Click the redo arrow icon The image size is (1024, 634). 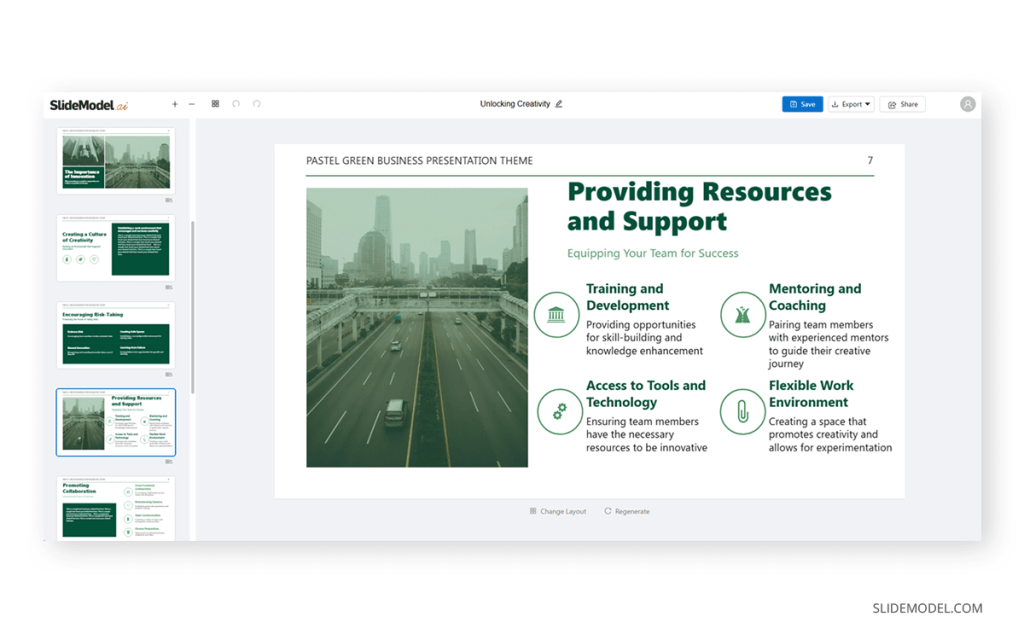(257, 104)
